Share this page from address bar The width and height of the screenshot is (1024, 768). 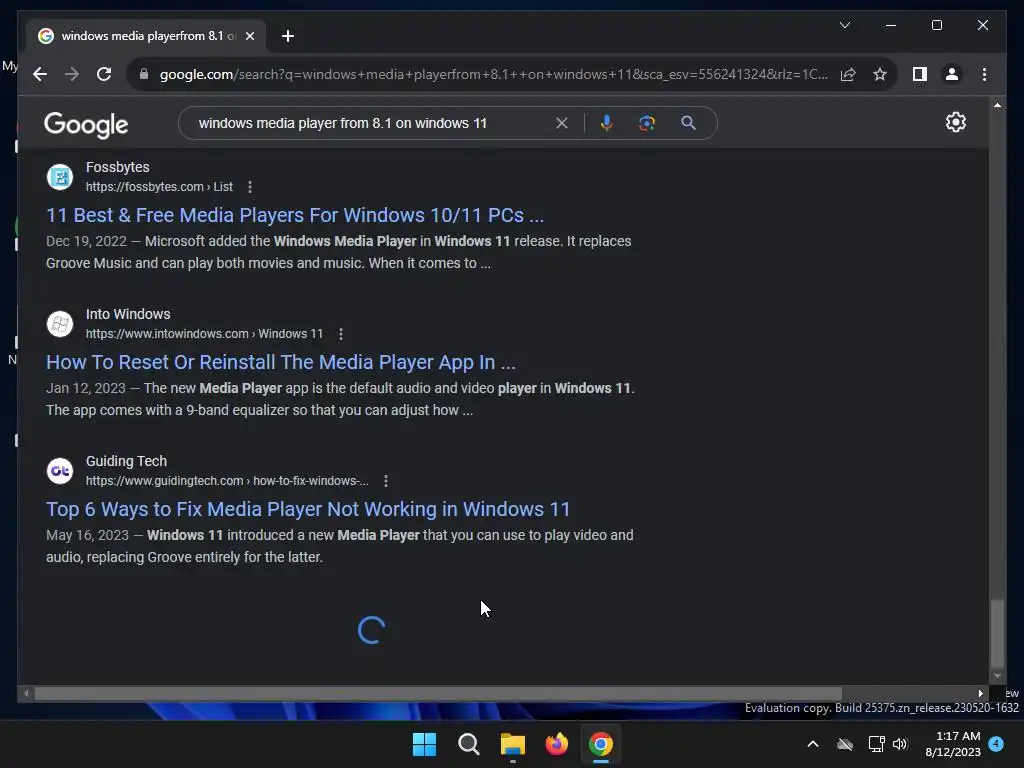(848, 74)
